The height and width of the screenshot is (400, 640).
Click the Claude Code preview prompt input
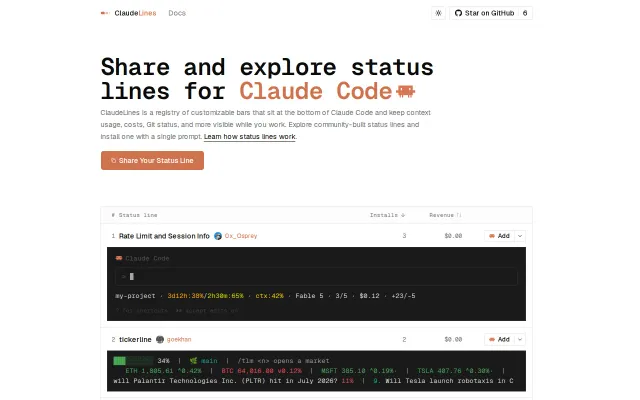pyautogui.click(x=316, y=277)
